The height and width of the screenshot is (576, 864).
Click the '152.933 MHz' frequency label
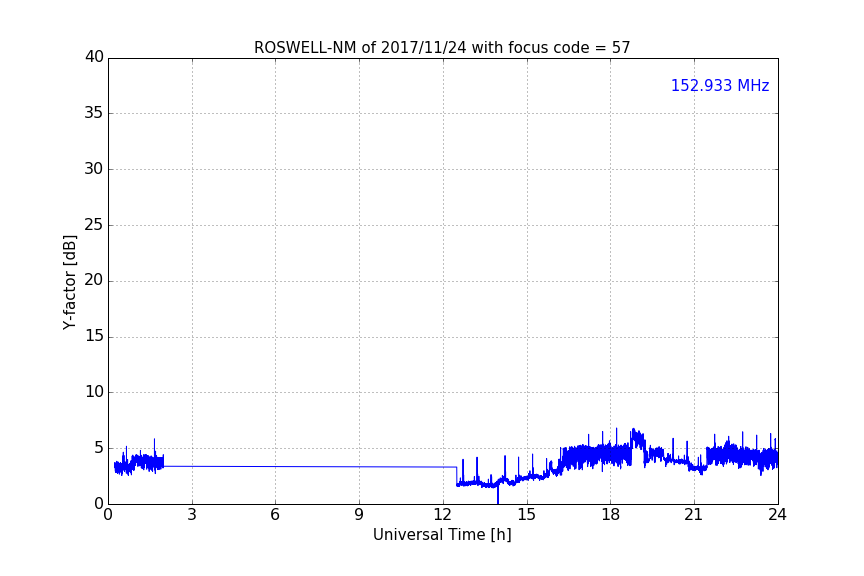point(720,85)
